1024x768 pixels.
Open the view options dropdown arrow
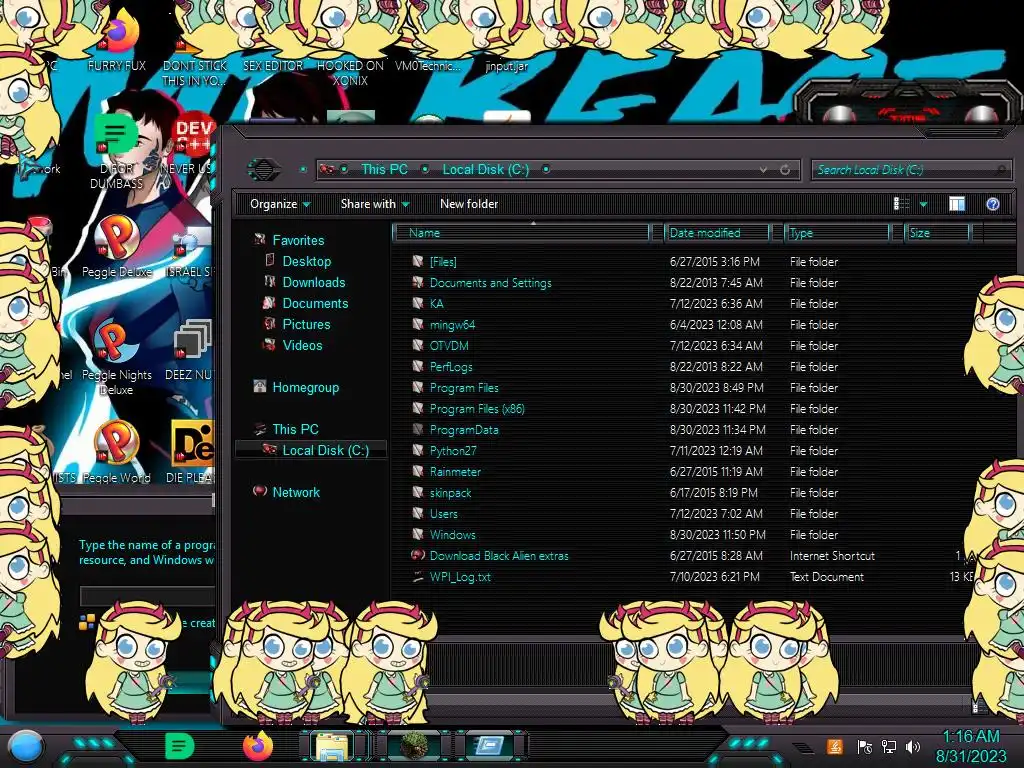click(x=923, y=204)
